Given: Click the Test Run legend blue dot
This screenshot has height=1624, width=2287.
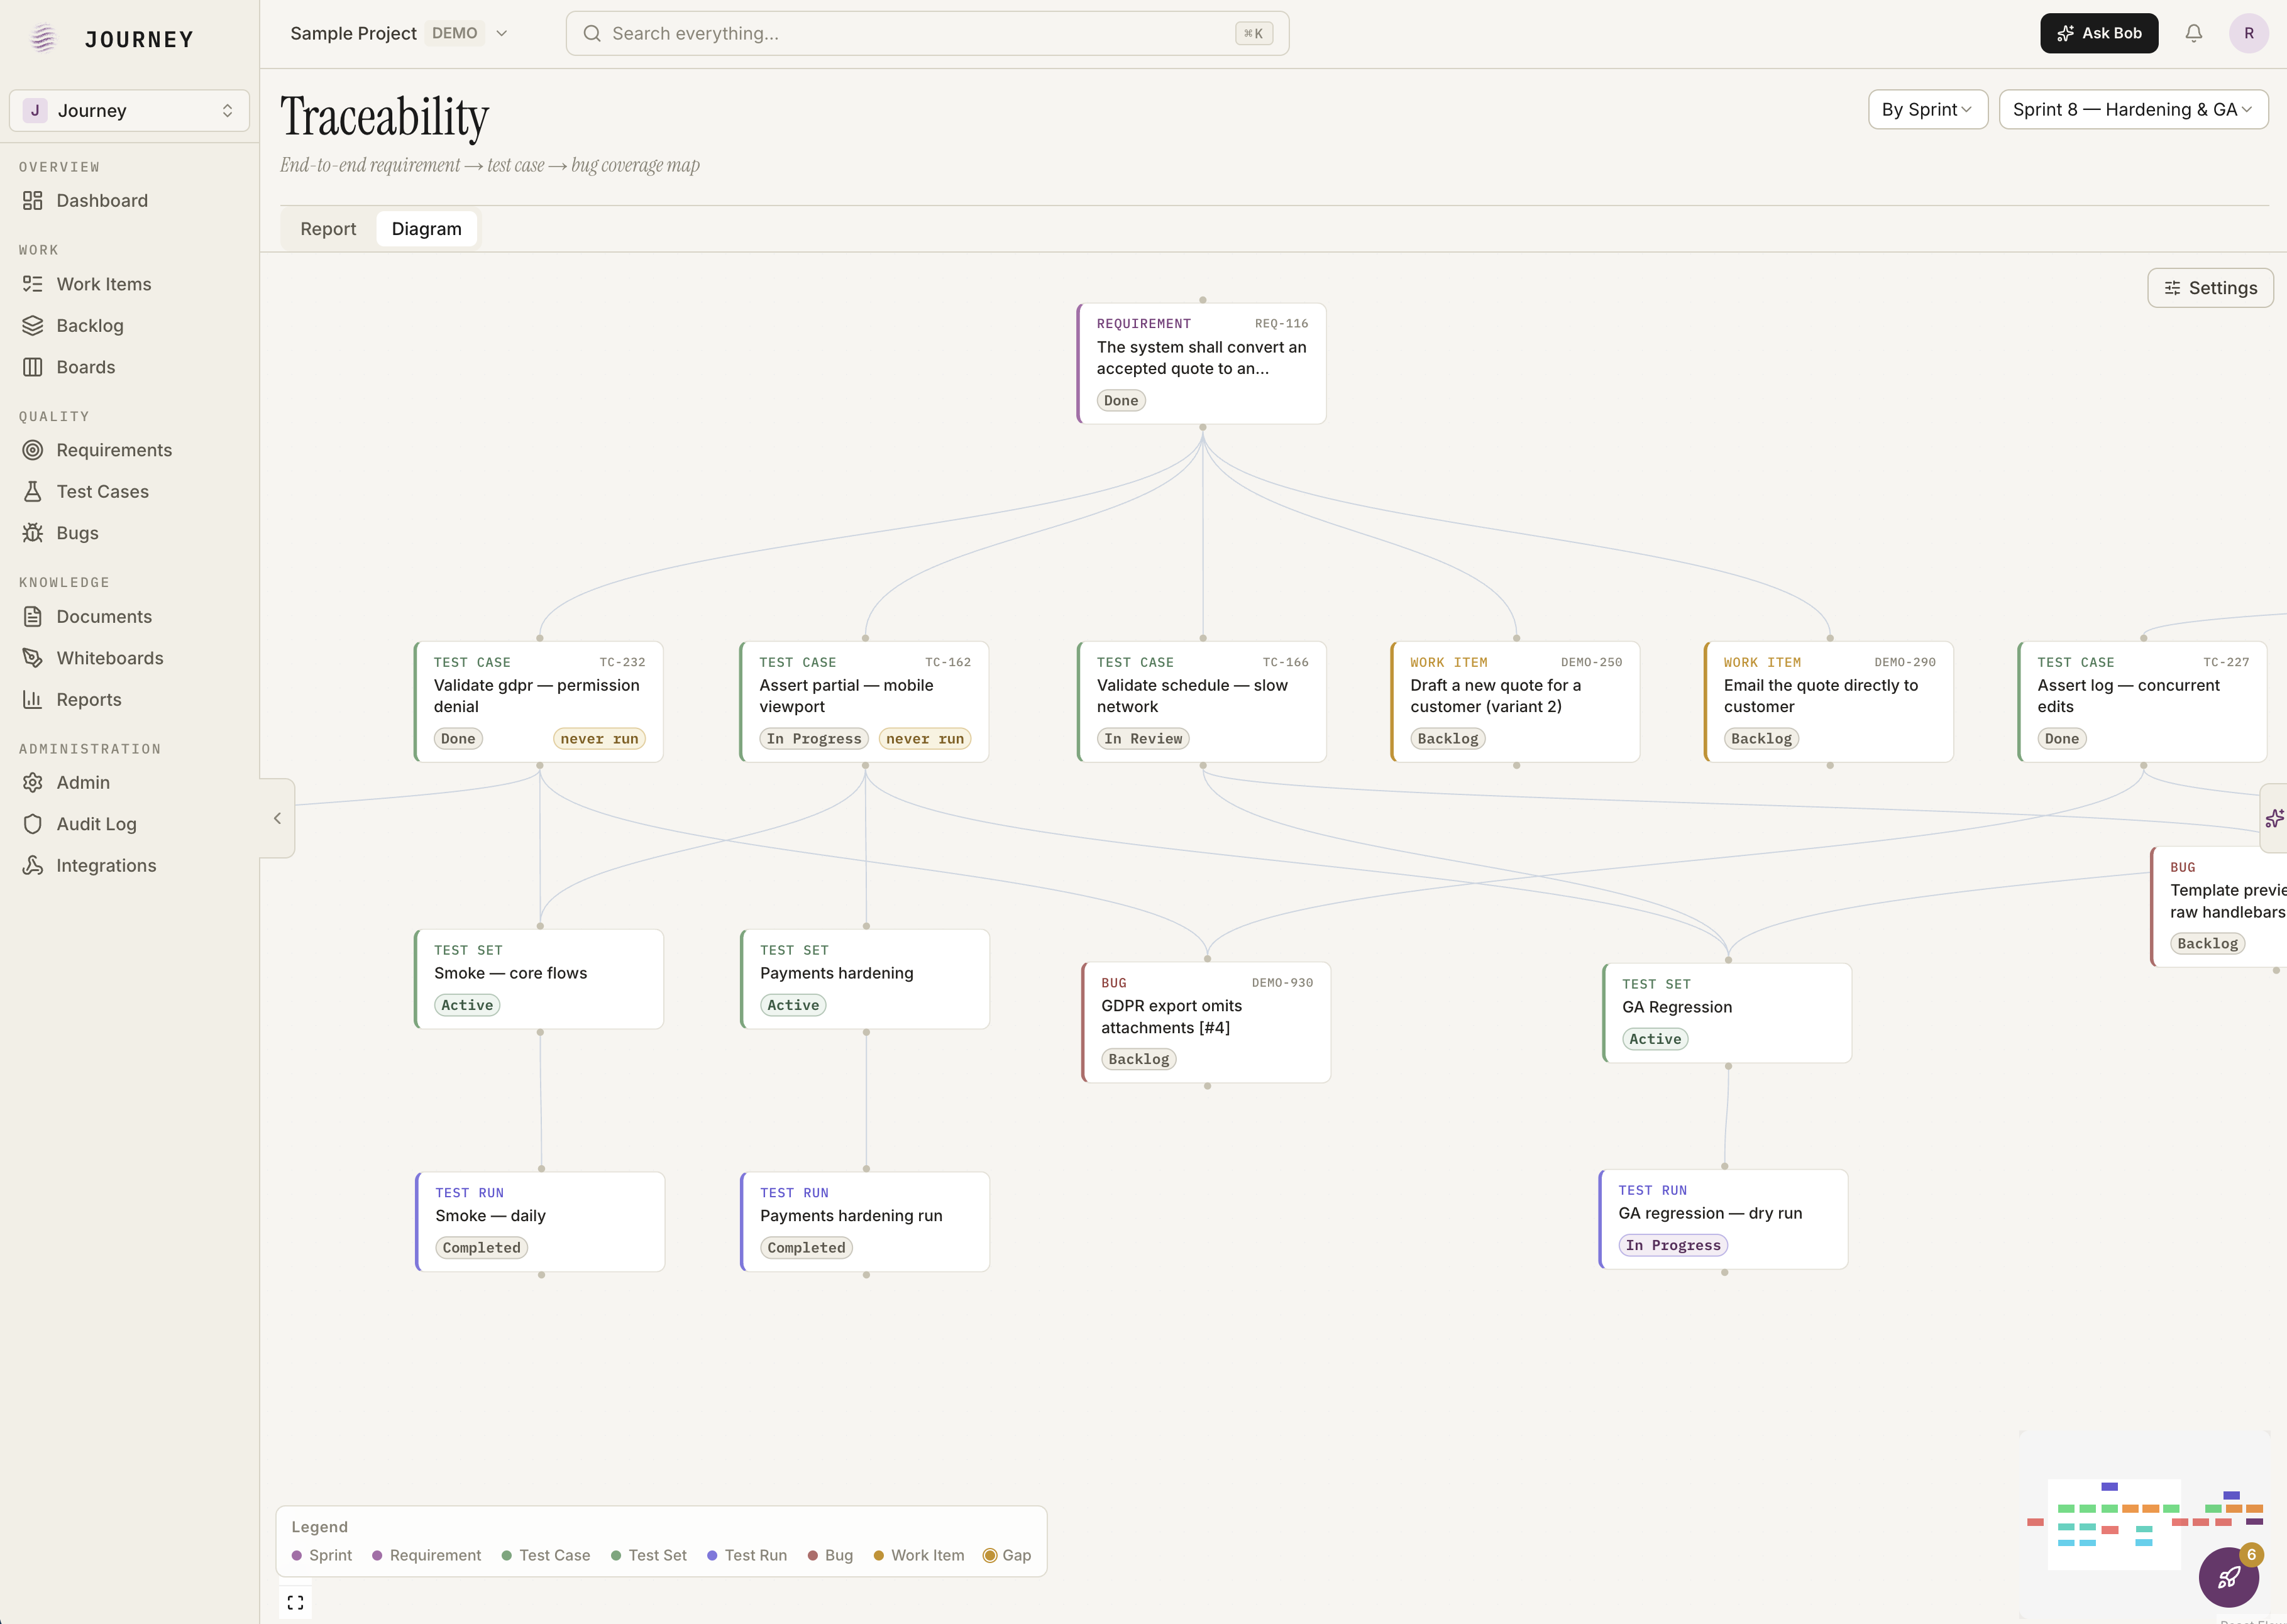Looking at the screenshot, I should tap(712, 1555).
